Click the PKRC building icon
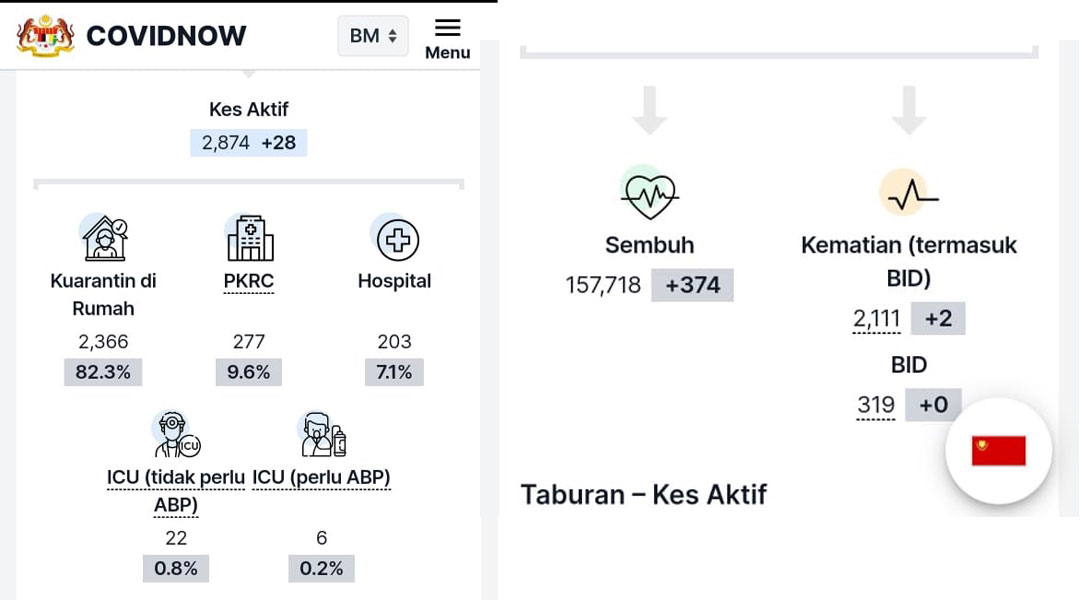This screenshot has width=1080, height=600. (249, 238)
